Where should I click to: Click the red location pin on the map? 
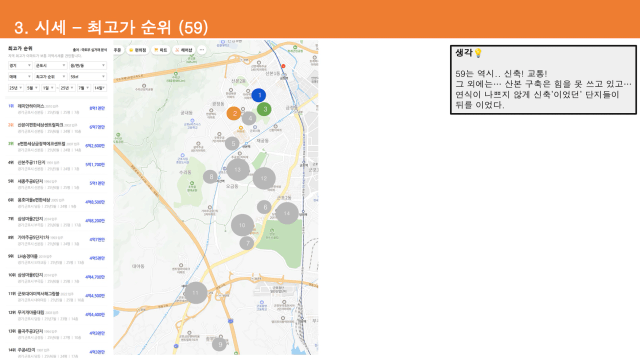[x=283, y=66]
